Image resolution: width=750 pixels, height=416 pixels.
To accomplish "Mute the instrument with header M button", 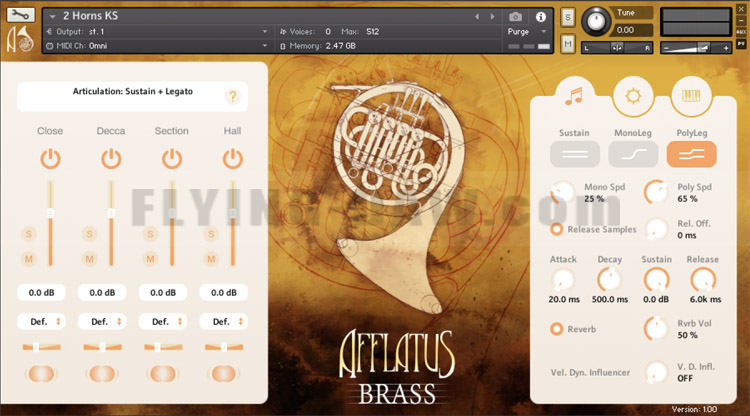I will 568,44.
